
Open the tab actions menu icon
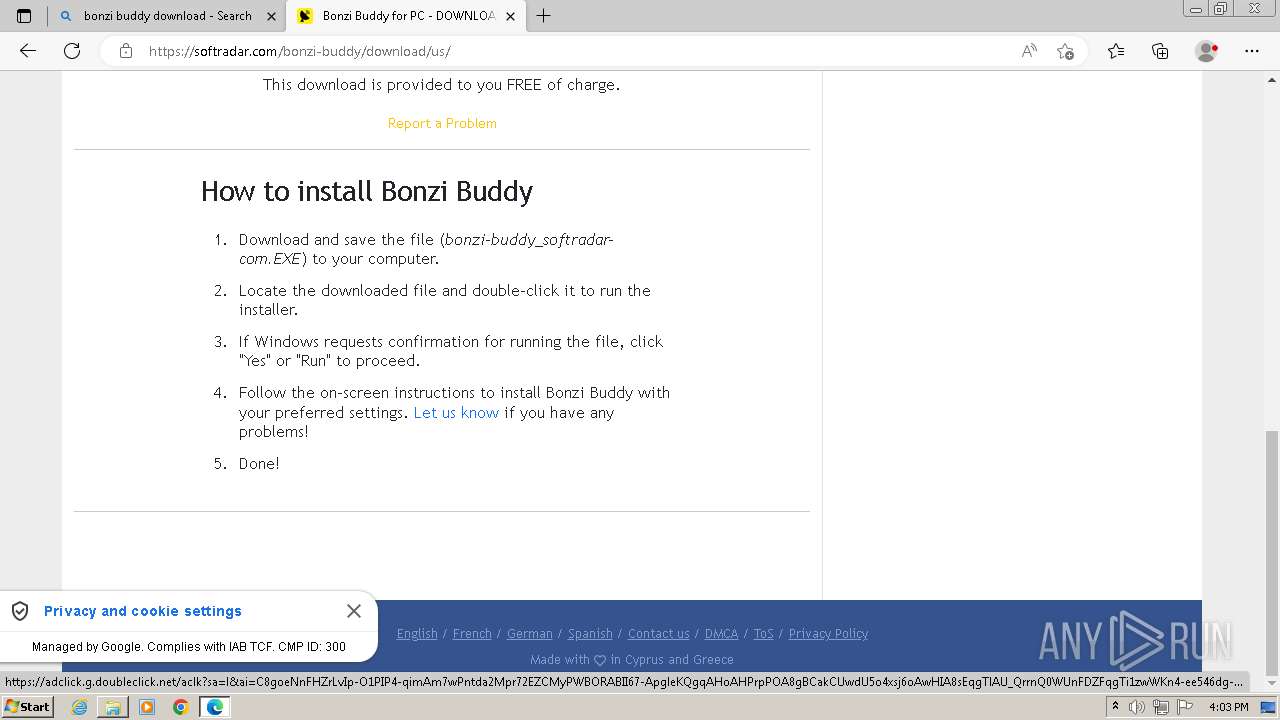pos(24,16)
